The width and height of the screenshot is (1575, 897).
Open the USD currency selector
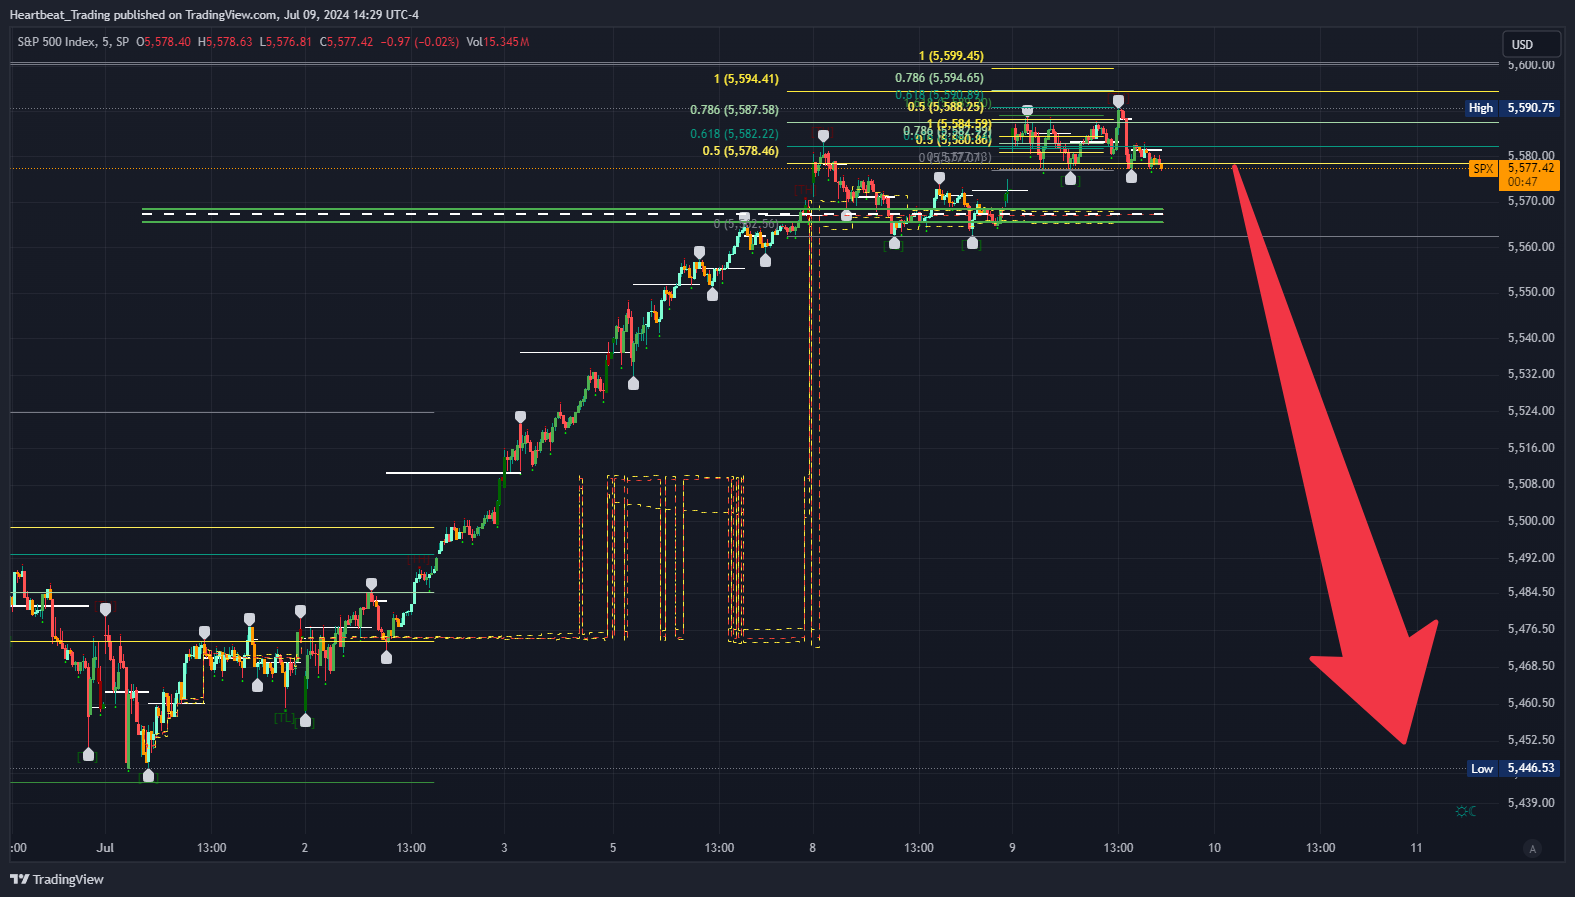(x=1531, y=44)
